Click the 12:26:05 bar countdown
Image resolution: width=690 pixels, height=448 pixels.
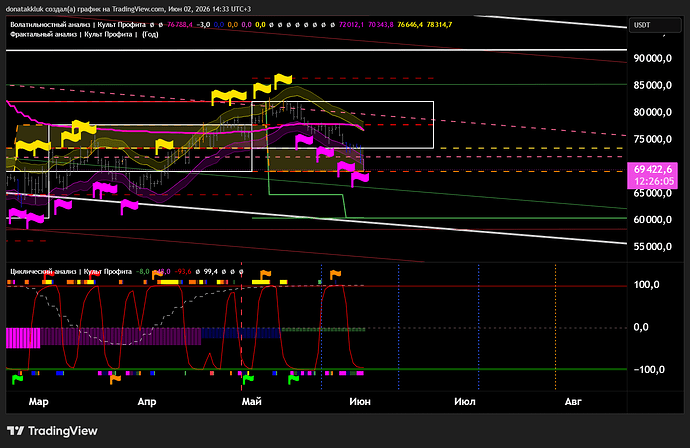point(654,181)
